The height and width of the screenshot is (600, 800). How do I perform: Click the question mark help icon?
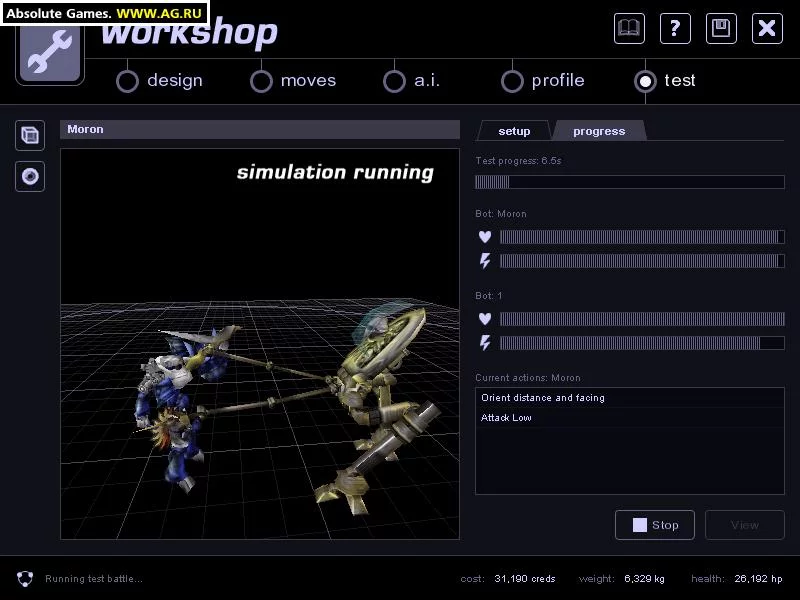click(x=675, y=29)
